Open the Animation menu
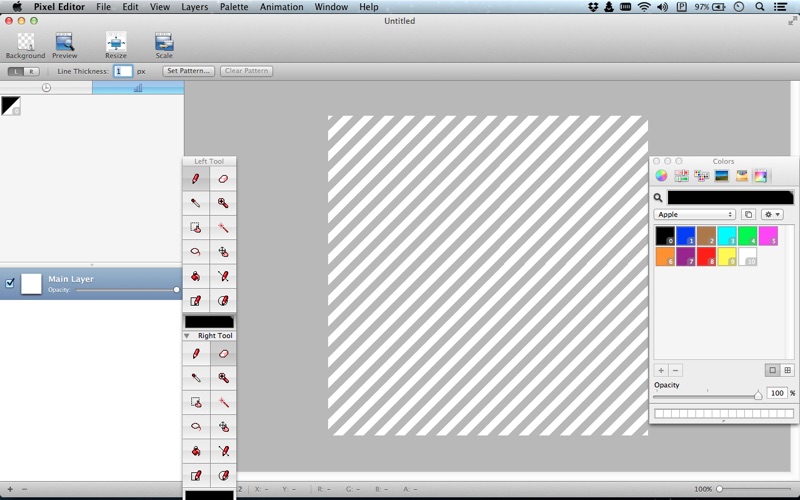The height and width of the screenshot is (500, 800). [282, 7]
